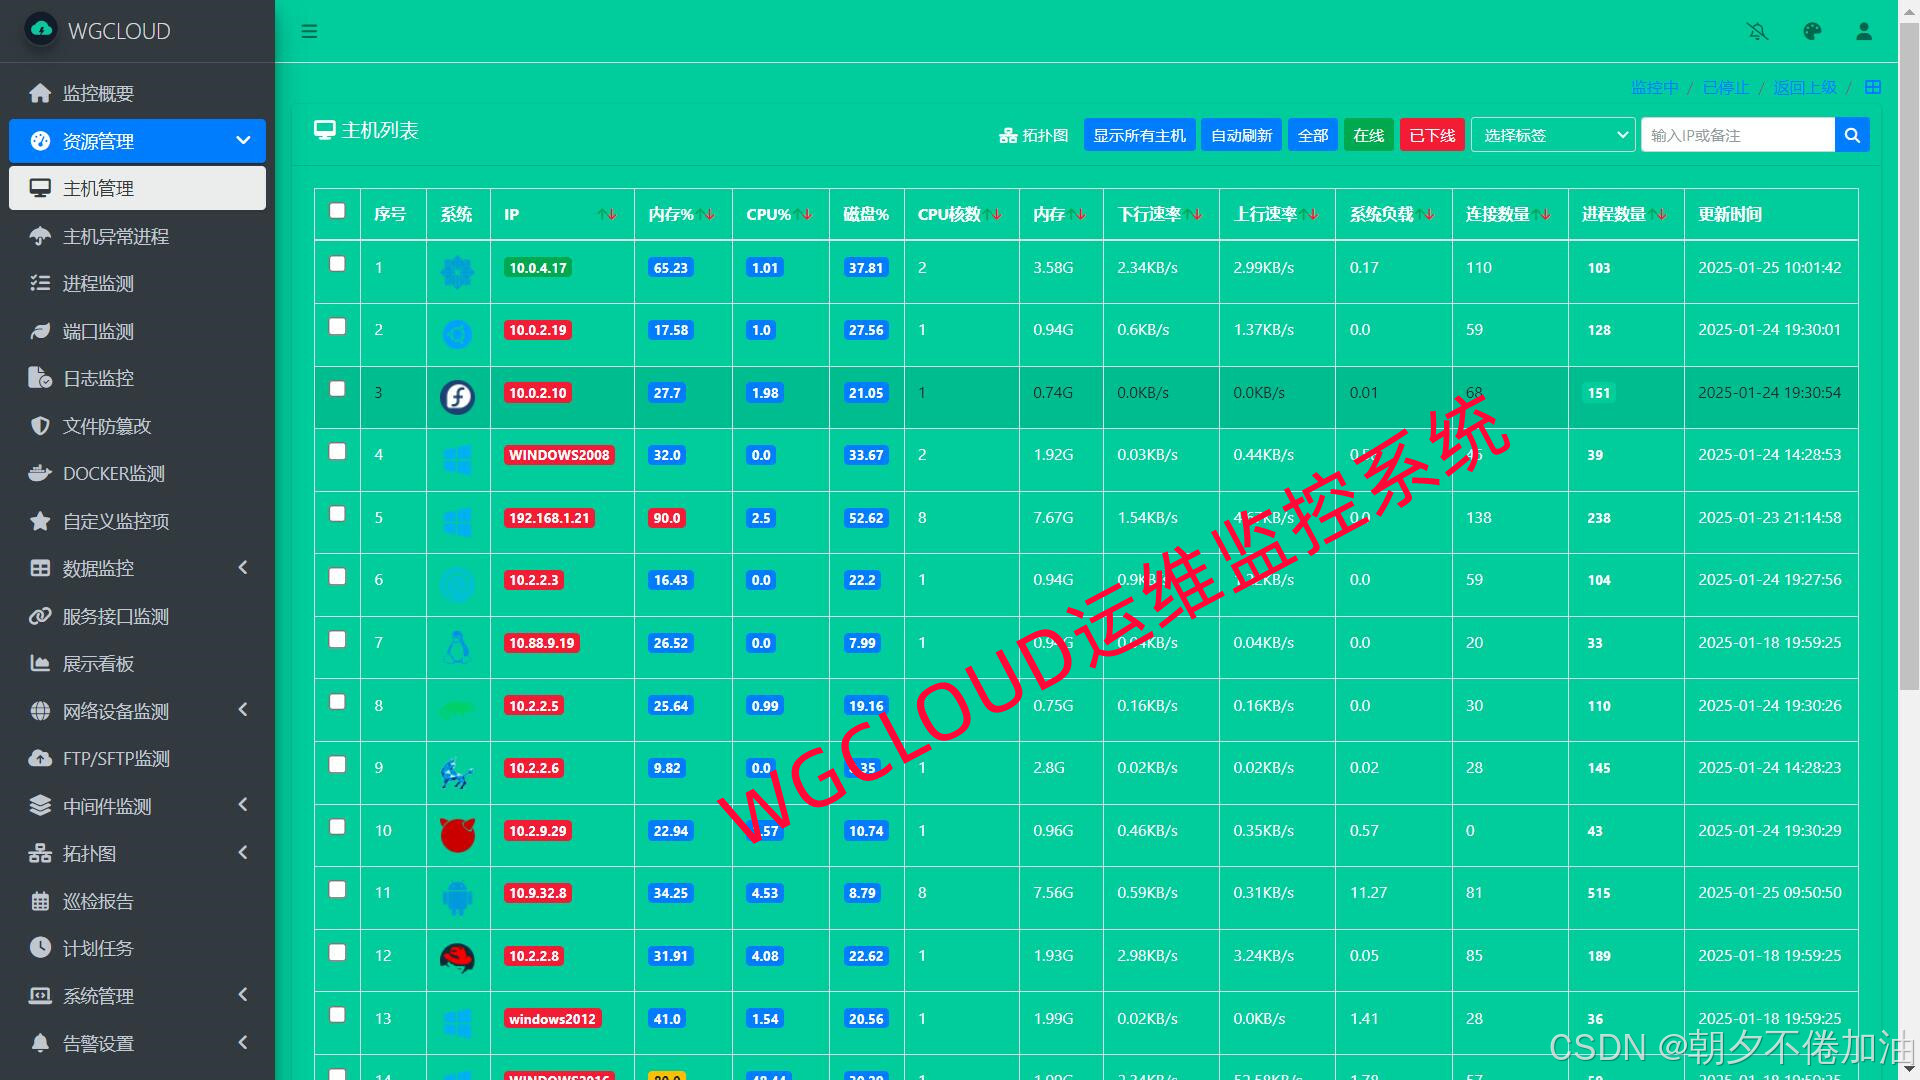Screen dimensions: 1920x1080
Task: Go to DOCKER监测 sidebar item
Action: click(113, 473)
